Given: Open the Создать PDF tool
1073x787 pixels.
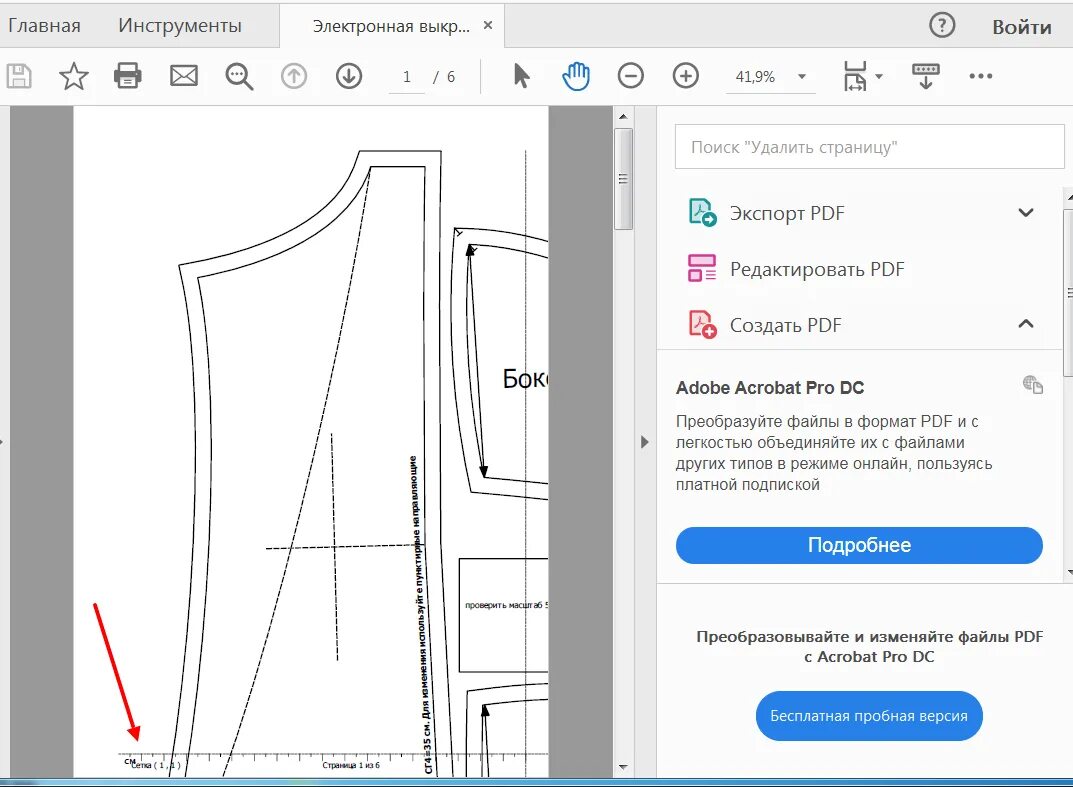Looking at the screenshot, I should click(x=786, y=325).
